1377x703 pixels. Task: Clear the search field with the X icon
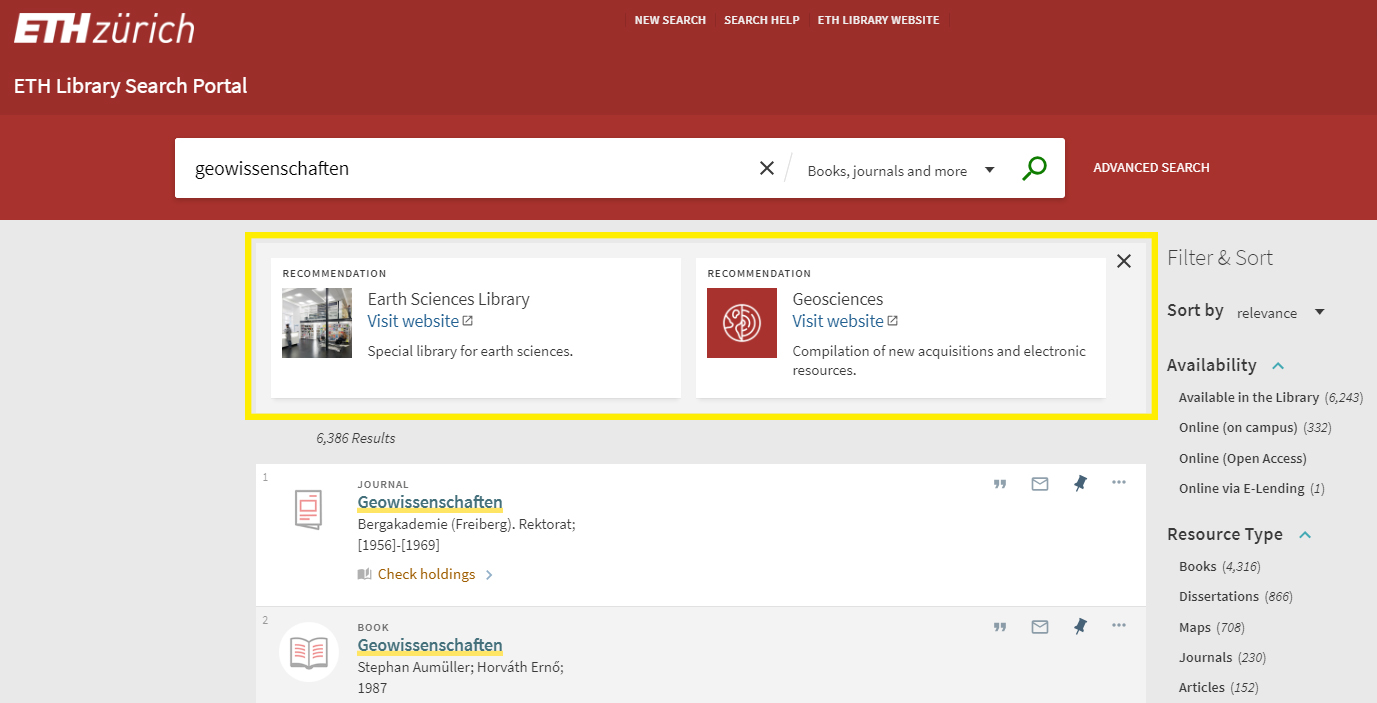click(767, 168)
